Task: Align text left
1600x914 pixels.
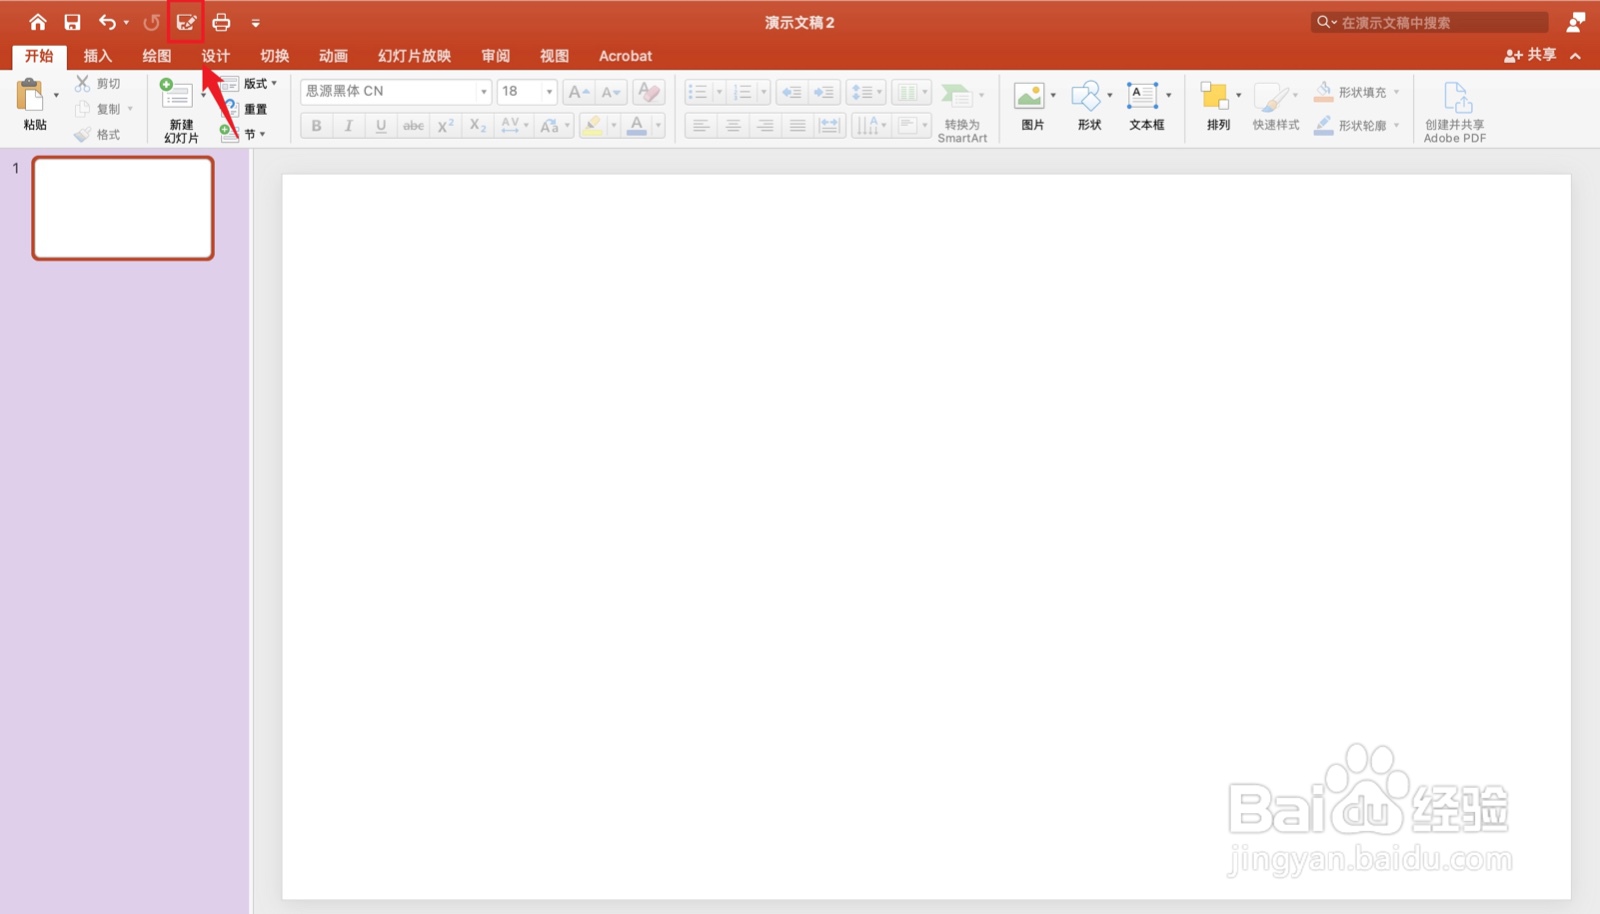Action: pyautogui.click(x=701, y=125)
